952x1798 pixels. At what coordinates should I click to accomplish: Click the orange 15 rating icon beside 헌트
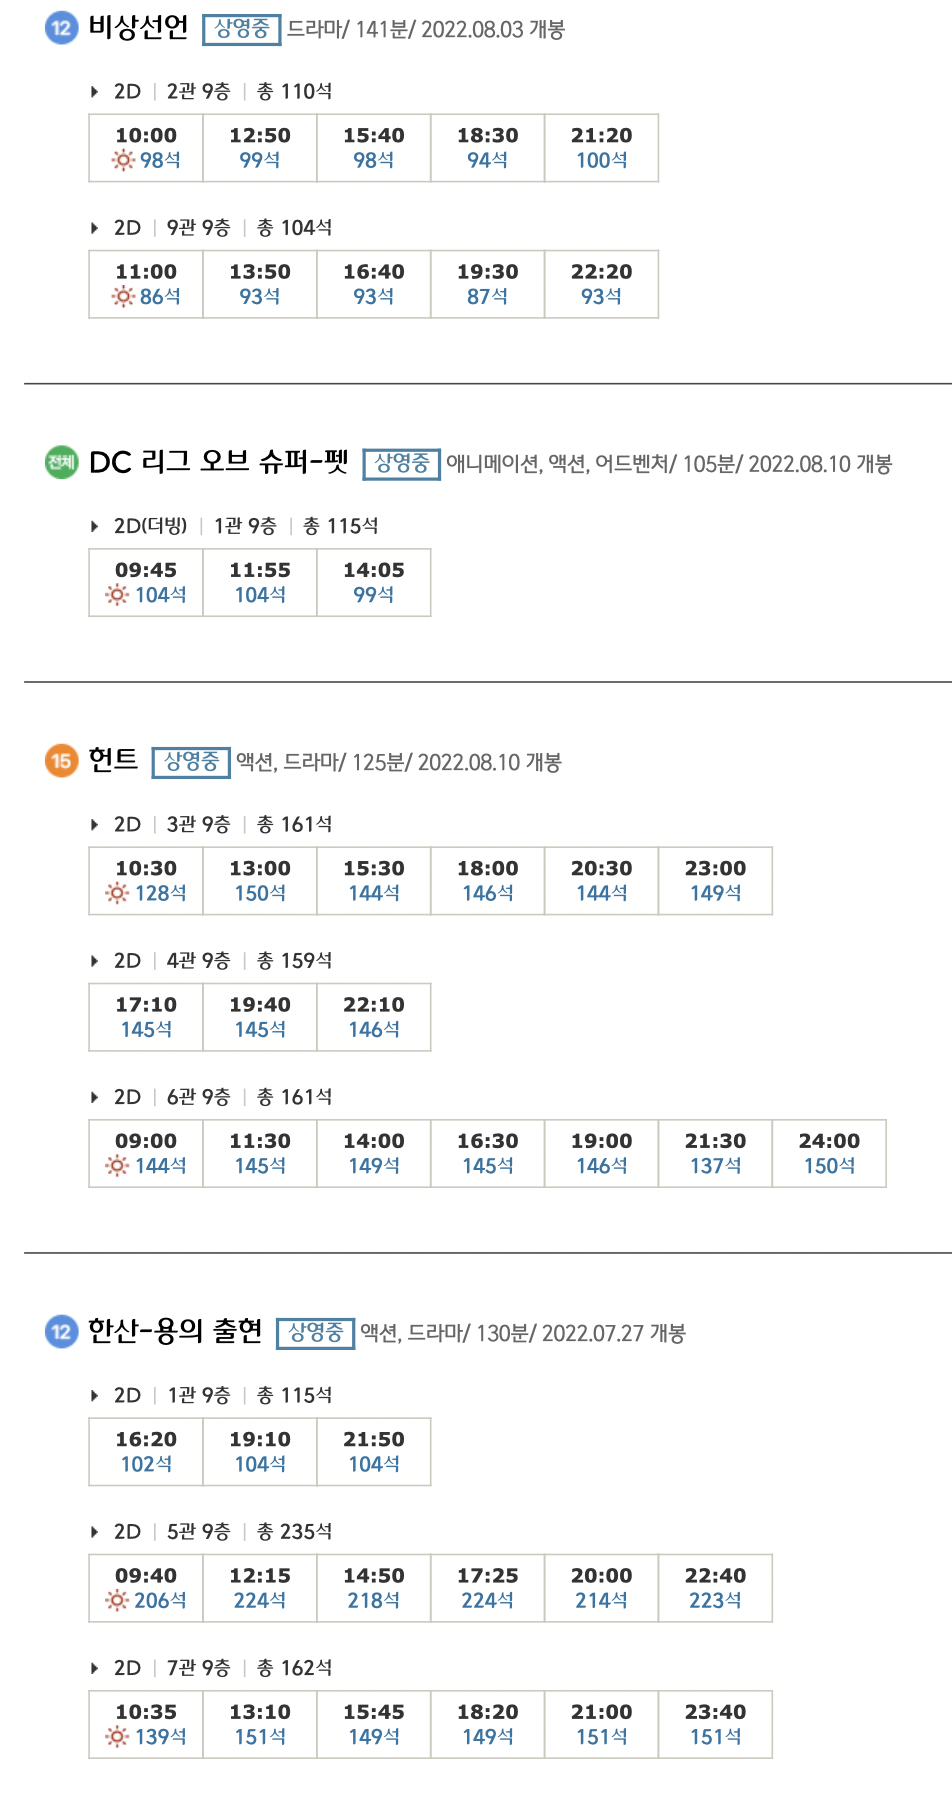click(61, 761)
